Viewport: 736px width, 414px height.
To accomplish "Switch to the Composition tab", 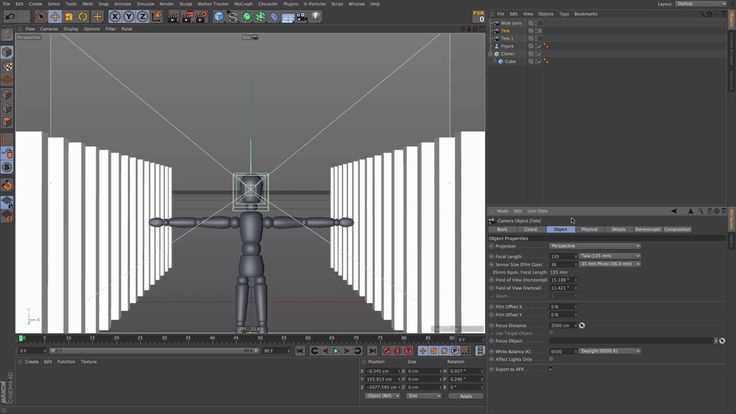I will 677,230.
